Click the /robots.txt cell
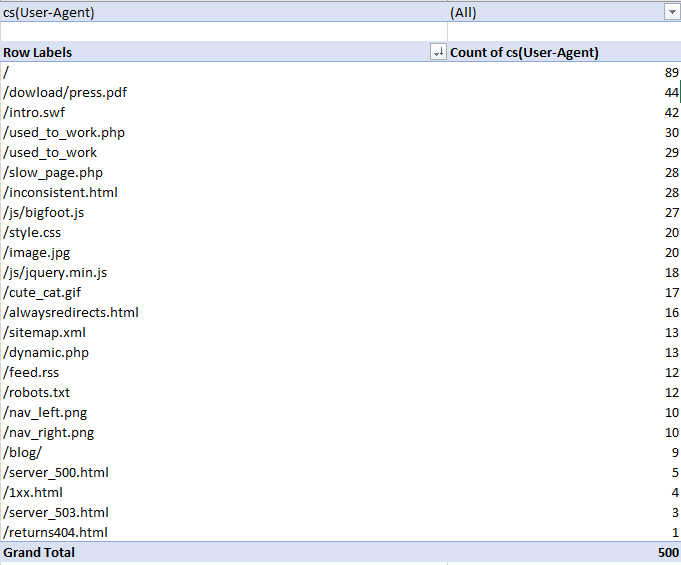Screen dimensions: 681x565 pyautogui.click(x=37, y=392)
